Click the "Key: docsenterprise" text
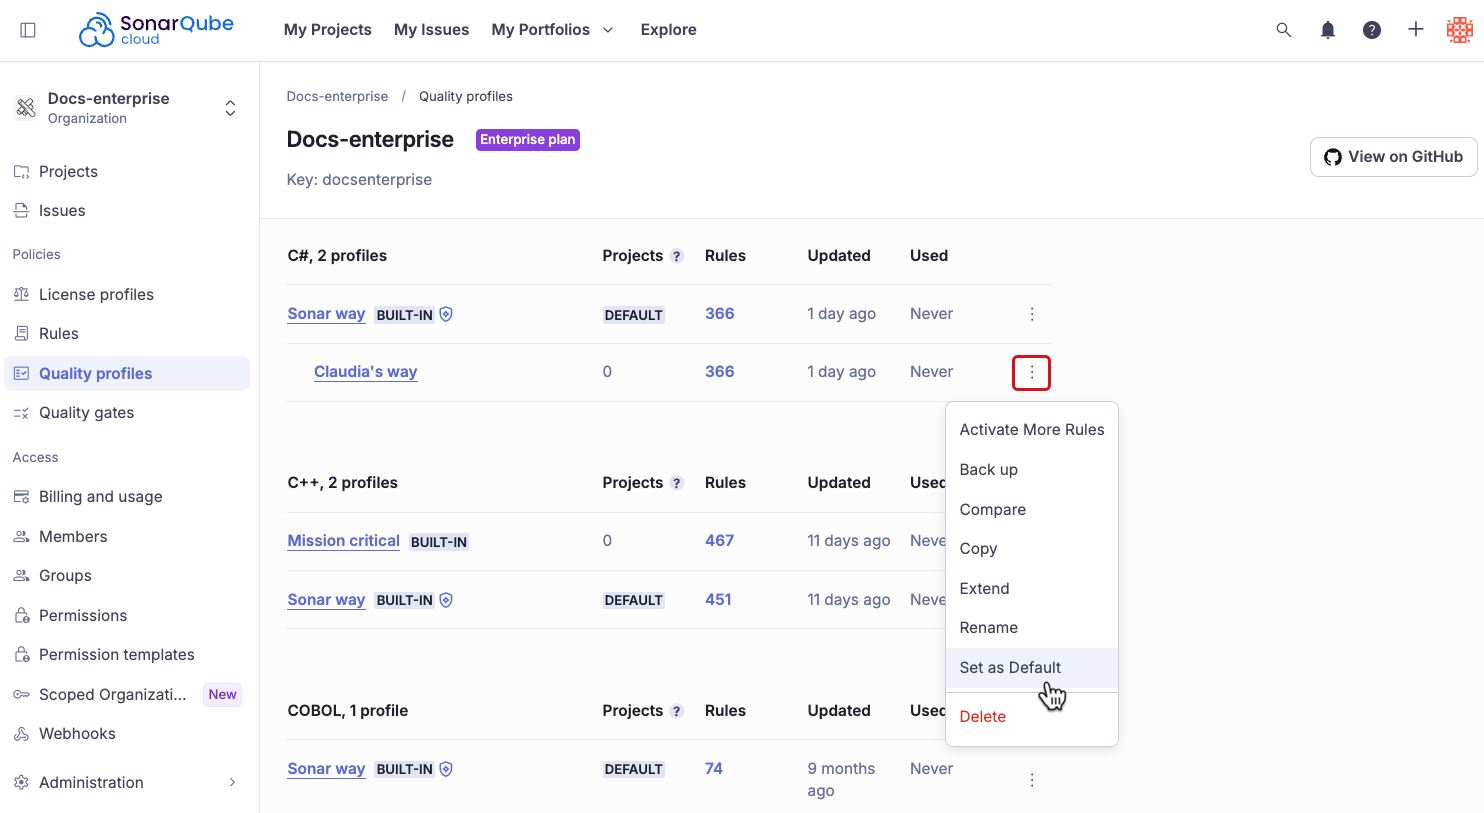The height and width of the screenshot is (813, 1484). point(360,180)
